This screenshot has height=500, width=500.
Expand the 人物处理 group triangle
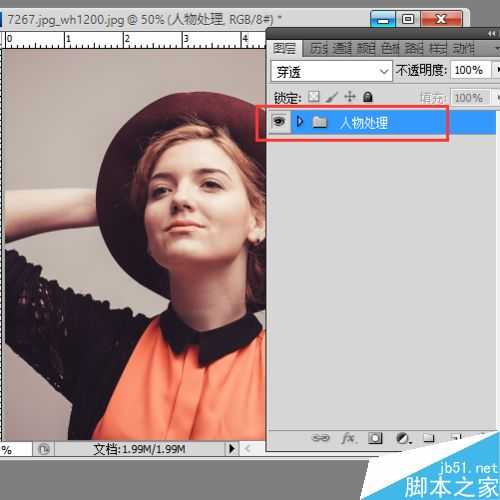[300, 122]
